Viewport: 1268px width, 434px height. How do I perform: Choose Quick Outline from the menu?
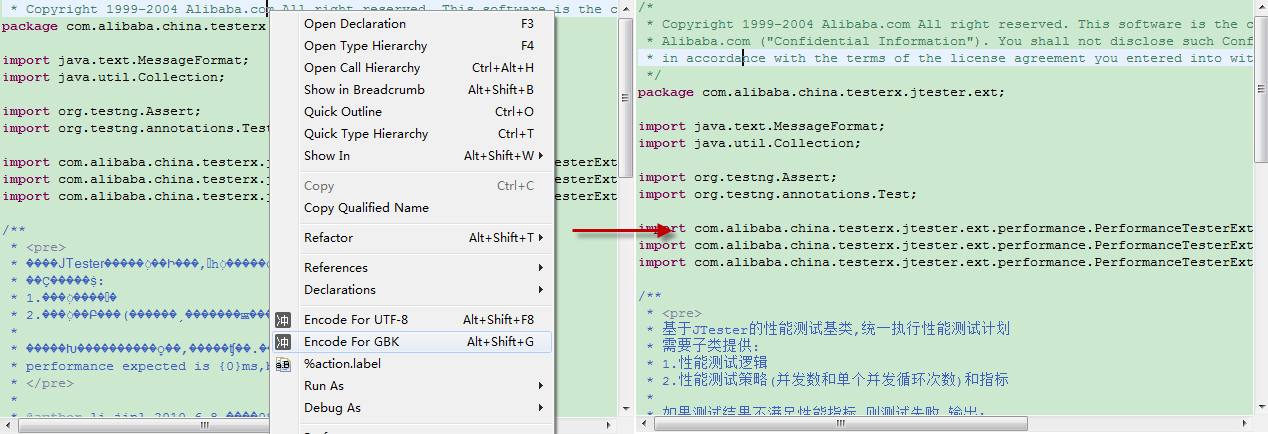tap(343, 112)
